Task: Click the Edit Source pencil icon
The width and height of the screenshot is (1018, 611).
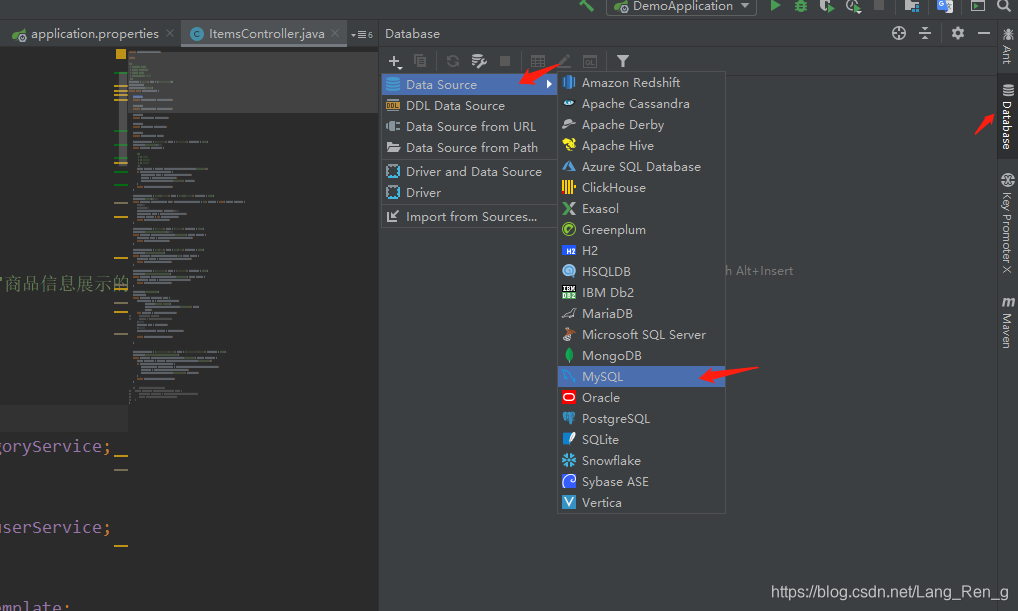Action: pos(564,61)
